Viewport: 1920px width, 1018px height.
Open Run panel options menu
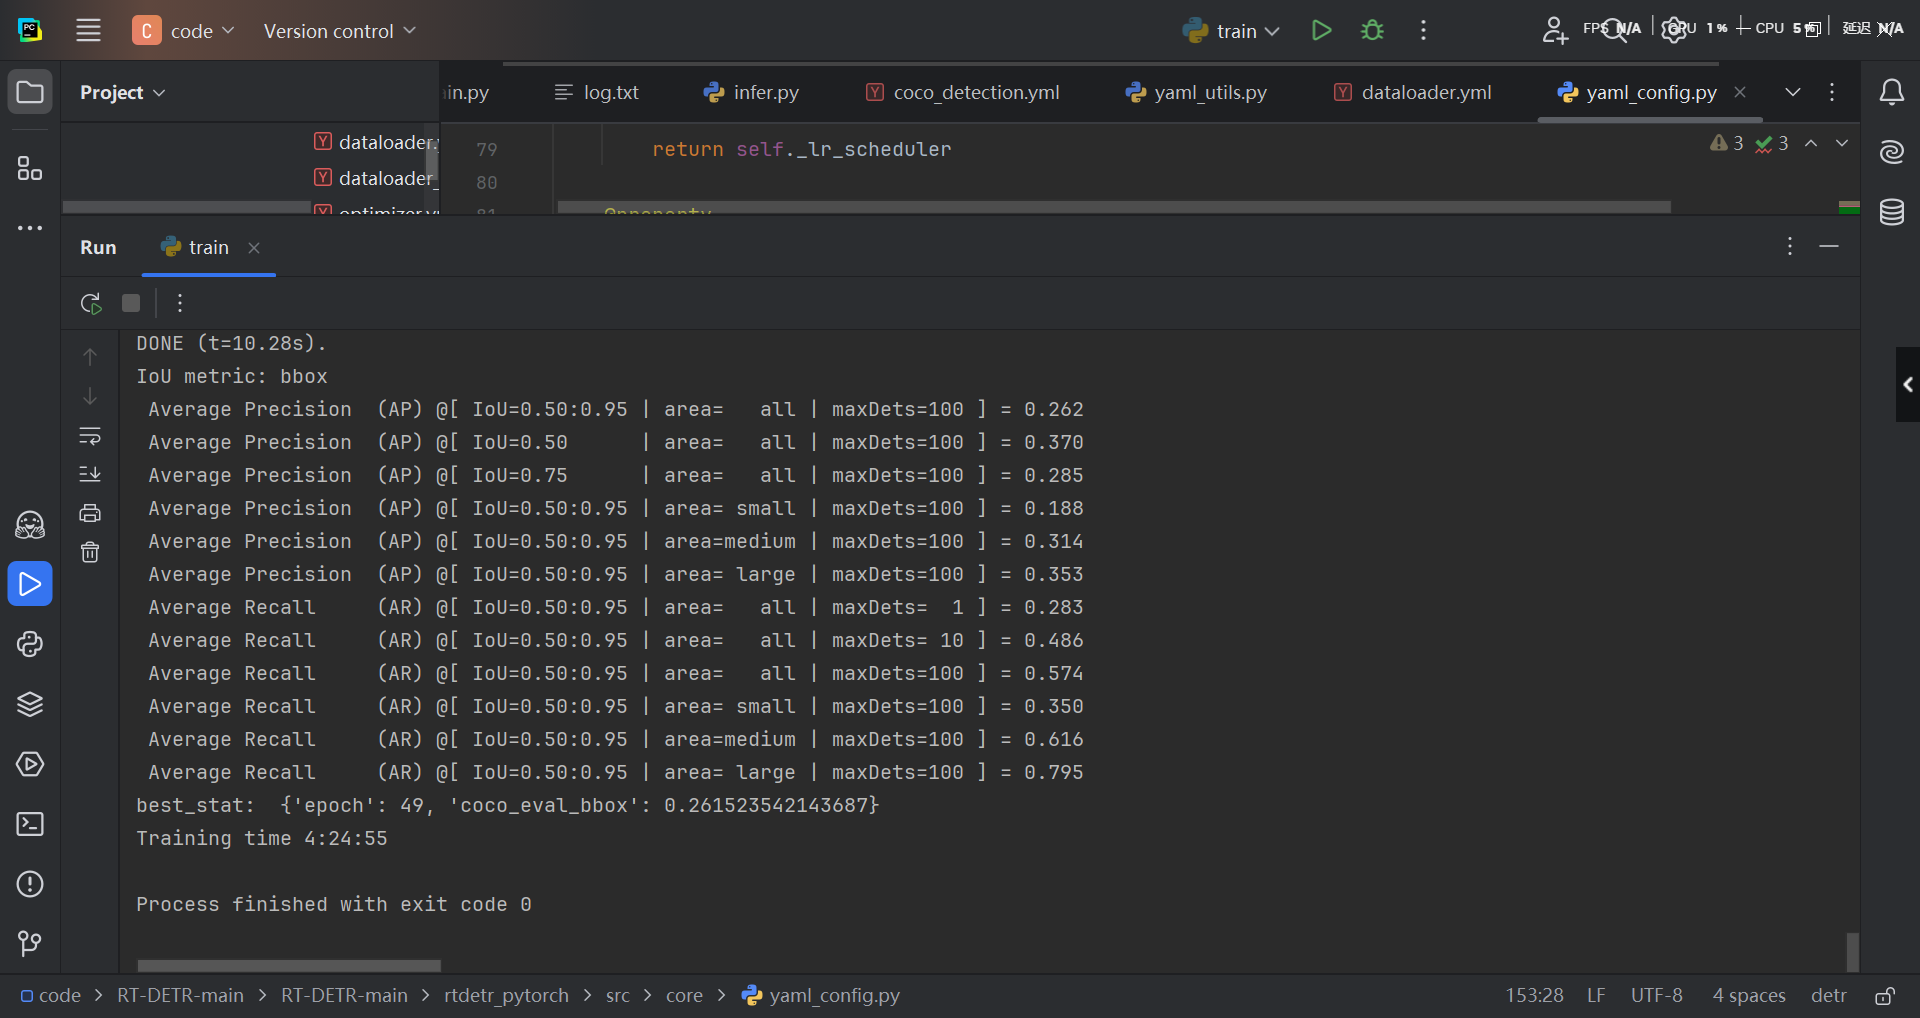[1790, 246]
